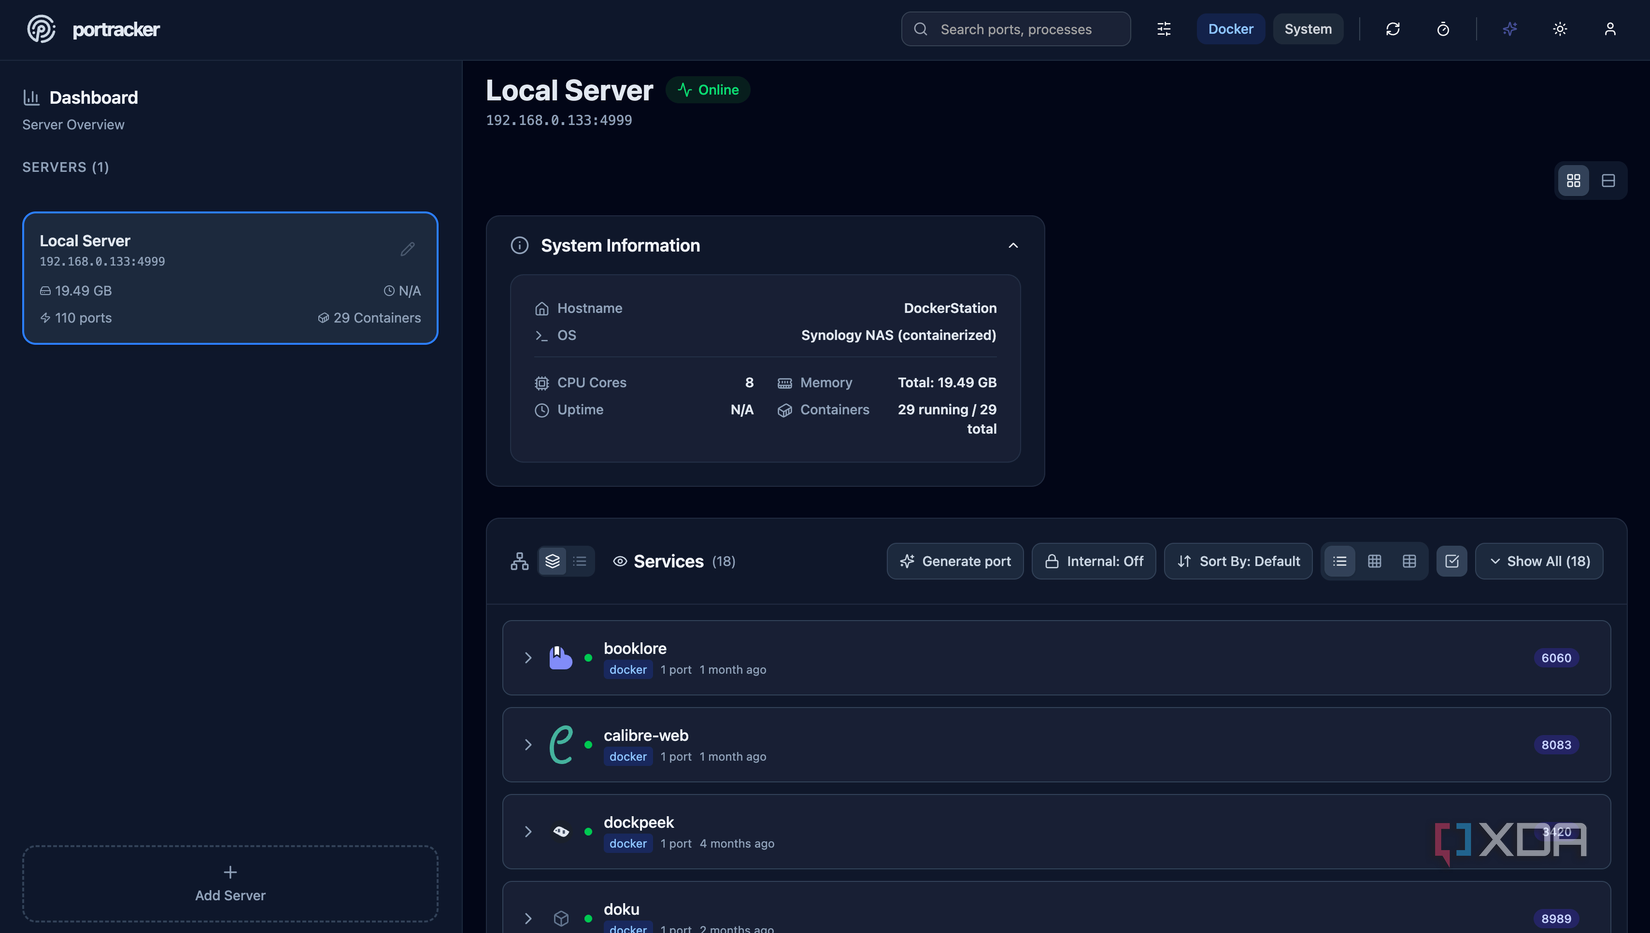Screen dimensions: 1650x933
Task: Click the dockpeek app icon
Action: [x=561, y=832]
